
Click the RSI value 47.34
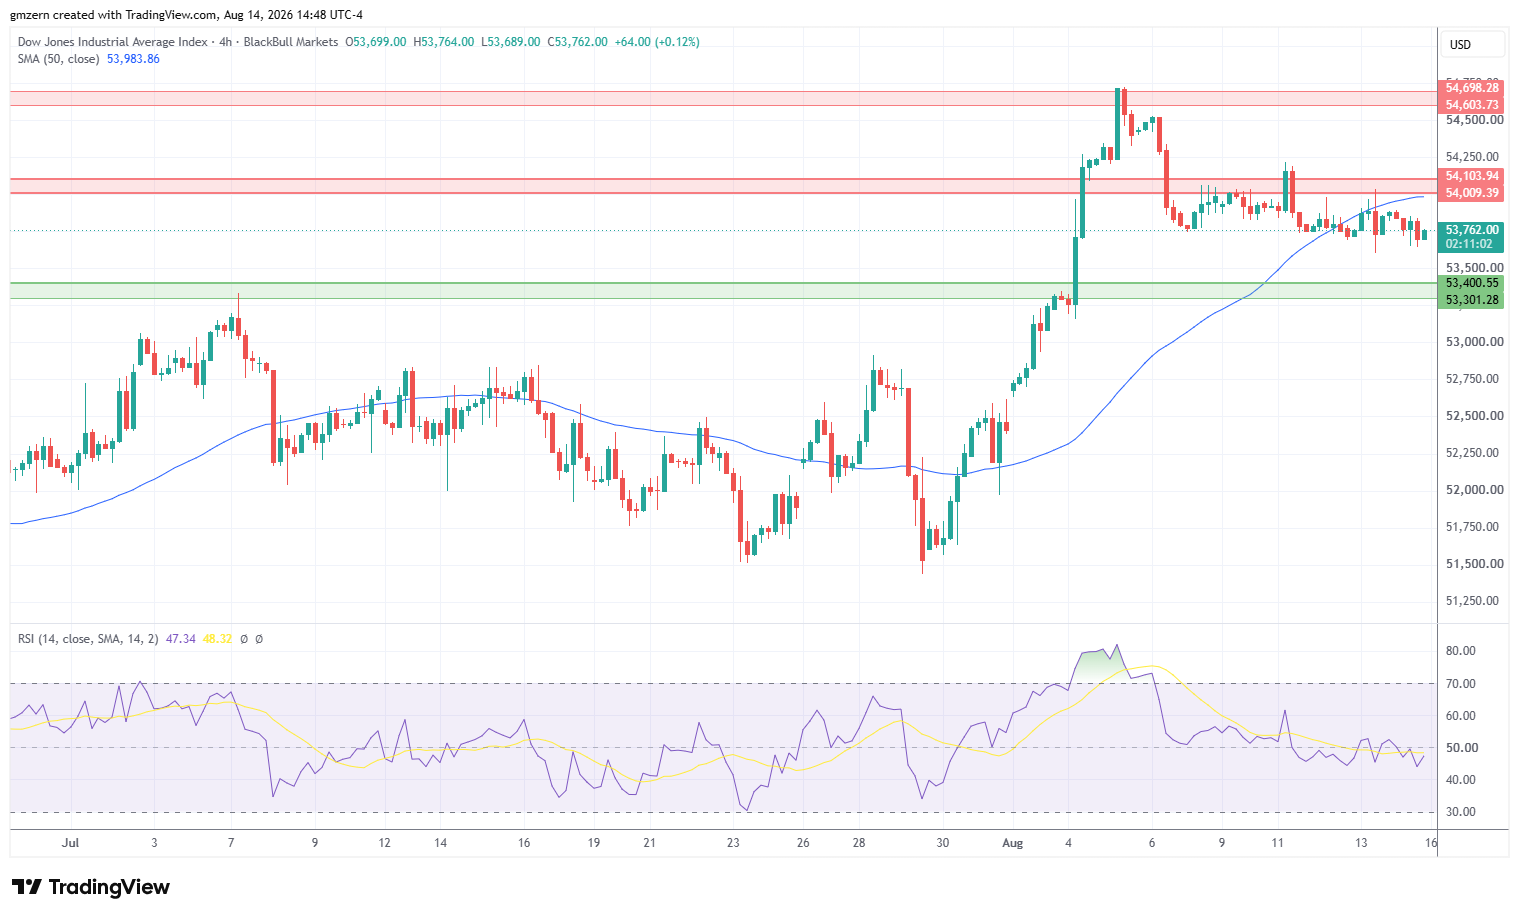tap(180, 639)
